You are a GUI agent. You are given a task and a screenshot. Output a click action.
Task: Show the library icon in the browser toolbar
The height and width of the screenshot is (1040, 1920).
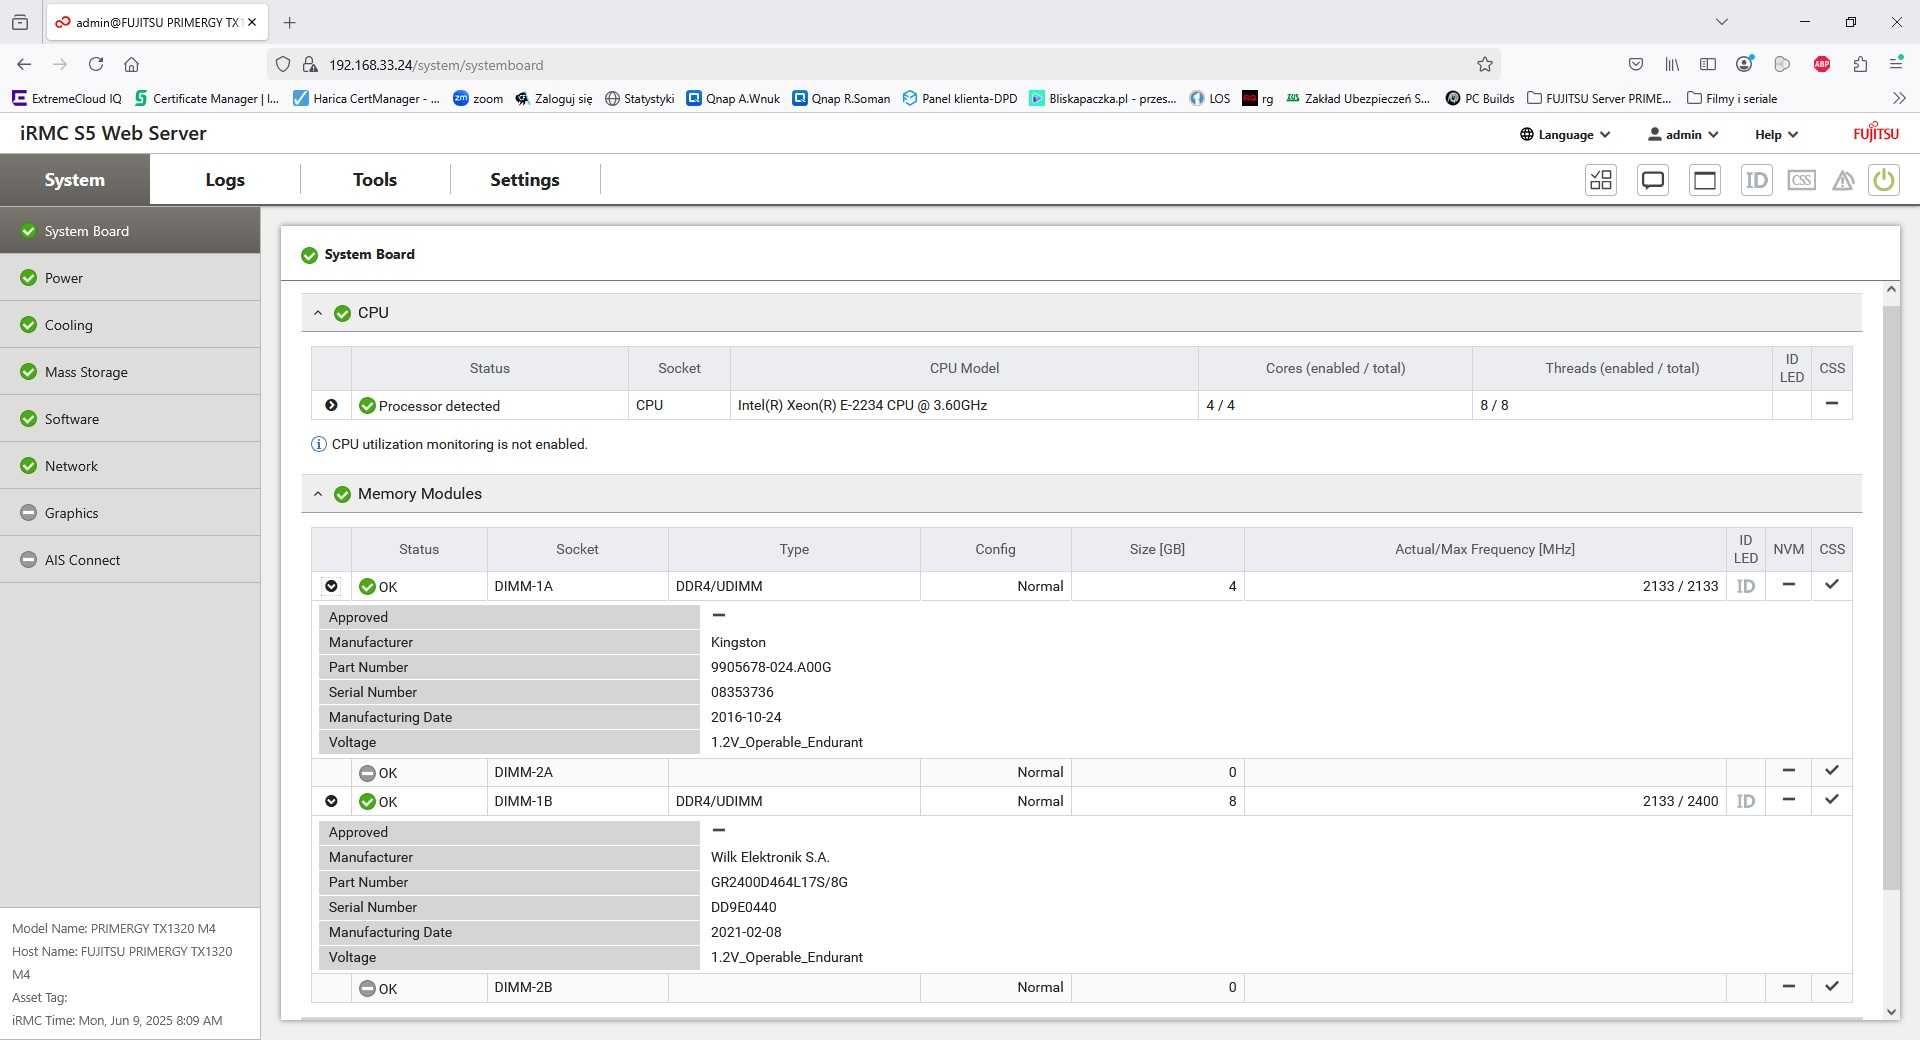coord(1672,64)
